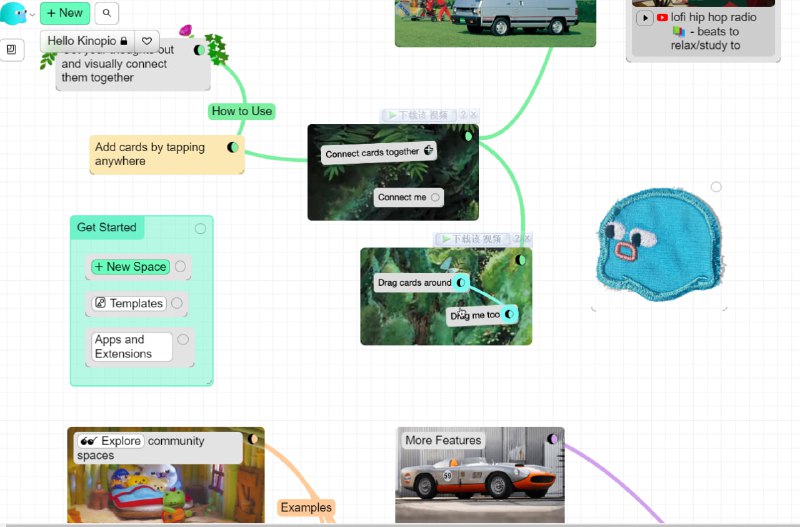Toggle the circle next to New Space card
The height and width of the screenshot is (527, 800).
click(181, 267)
